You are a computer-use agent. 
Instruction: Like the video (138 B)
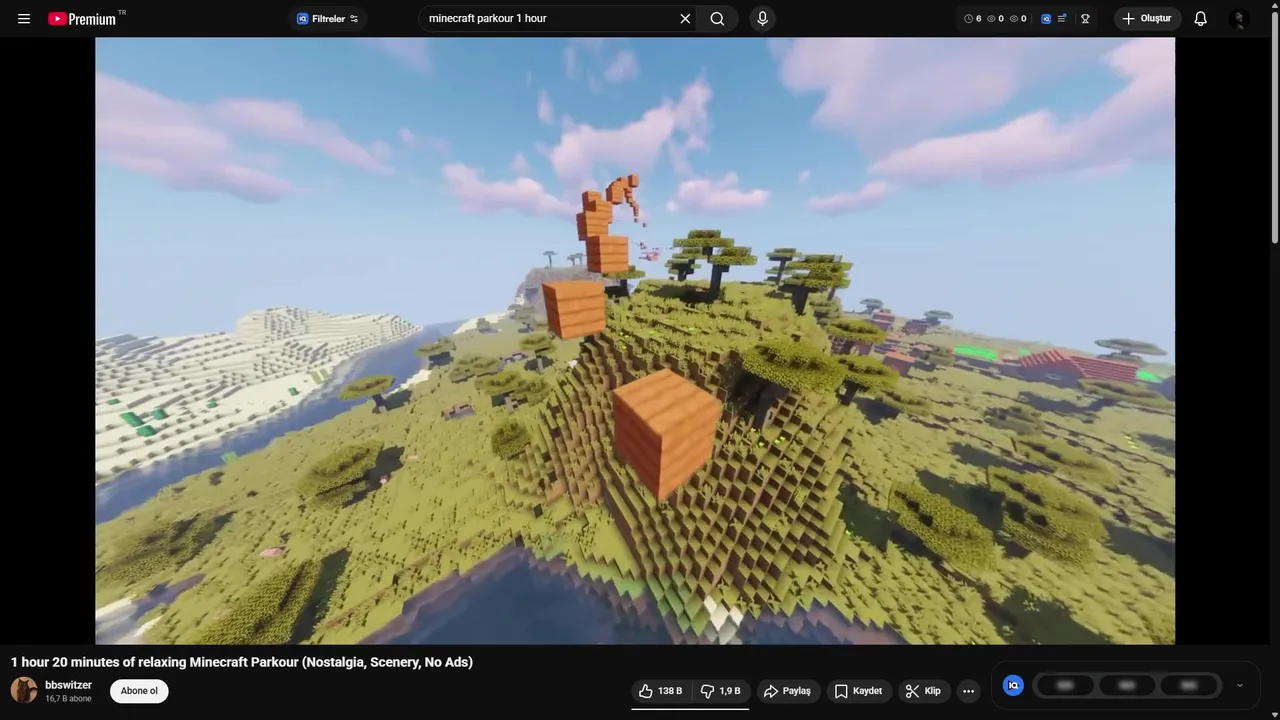(x=660, y=691)
